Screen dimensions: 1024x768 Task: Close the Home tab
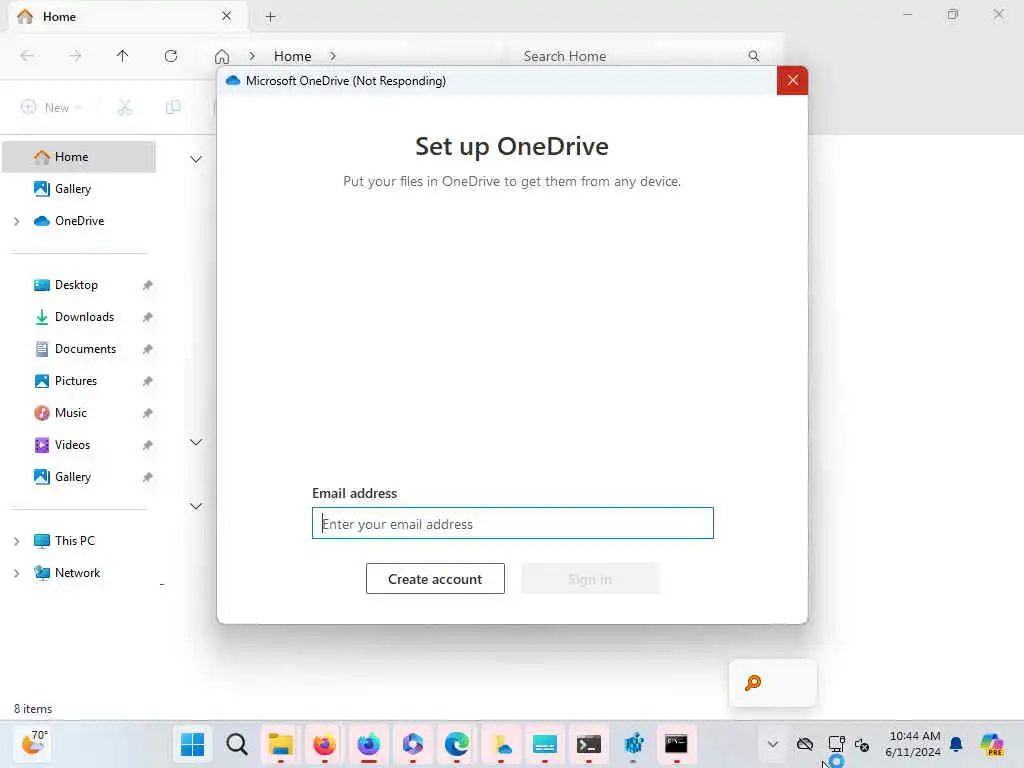click(x=227, y=16)
